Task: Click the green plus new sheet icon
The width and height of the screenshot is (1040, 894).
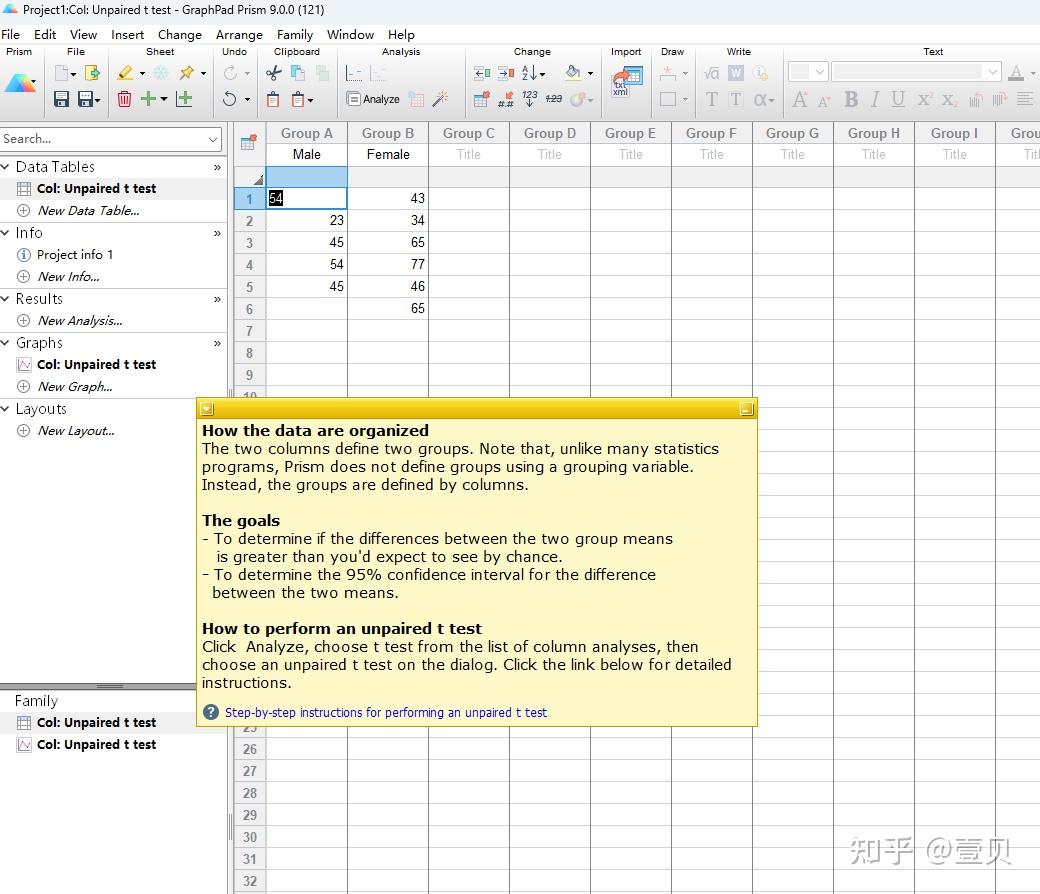Action: click(x=149, y=99)
